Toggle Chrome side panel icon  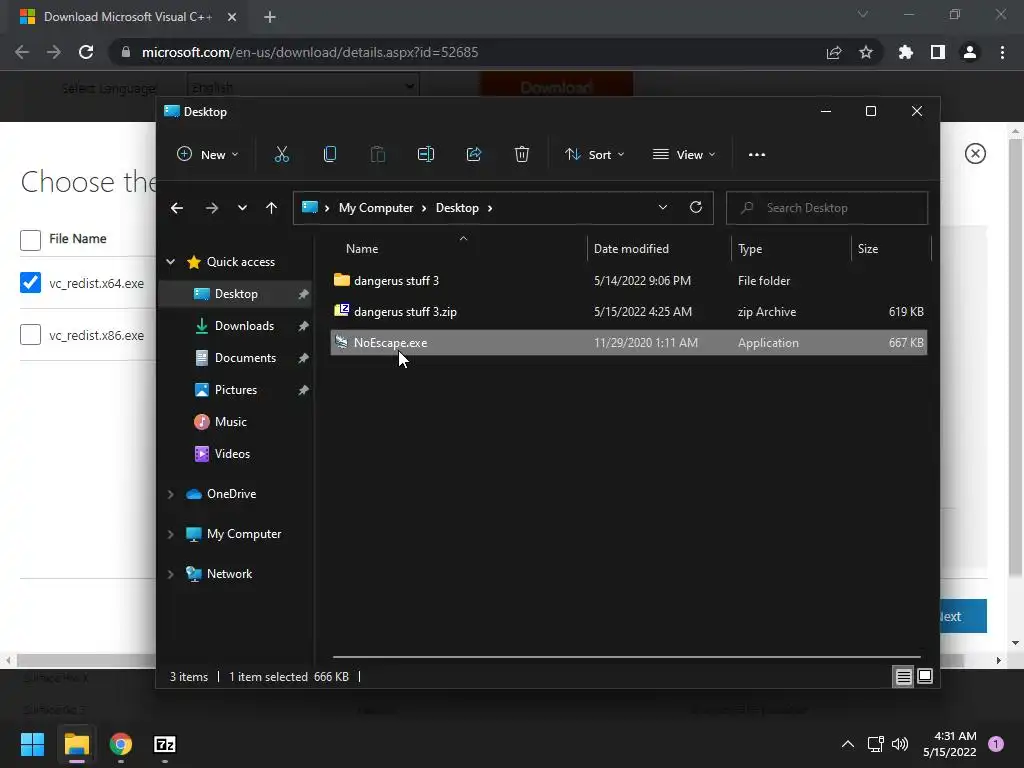pyautogui.click(x=938, y=52)
